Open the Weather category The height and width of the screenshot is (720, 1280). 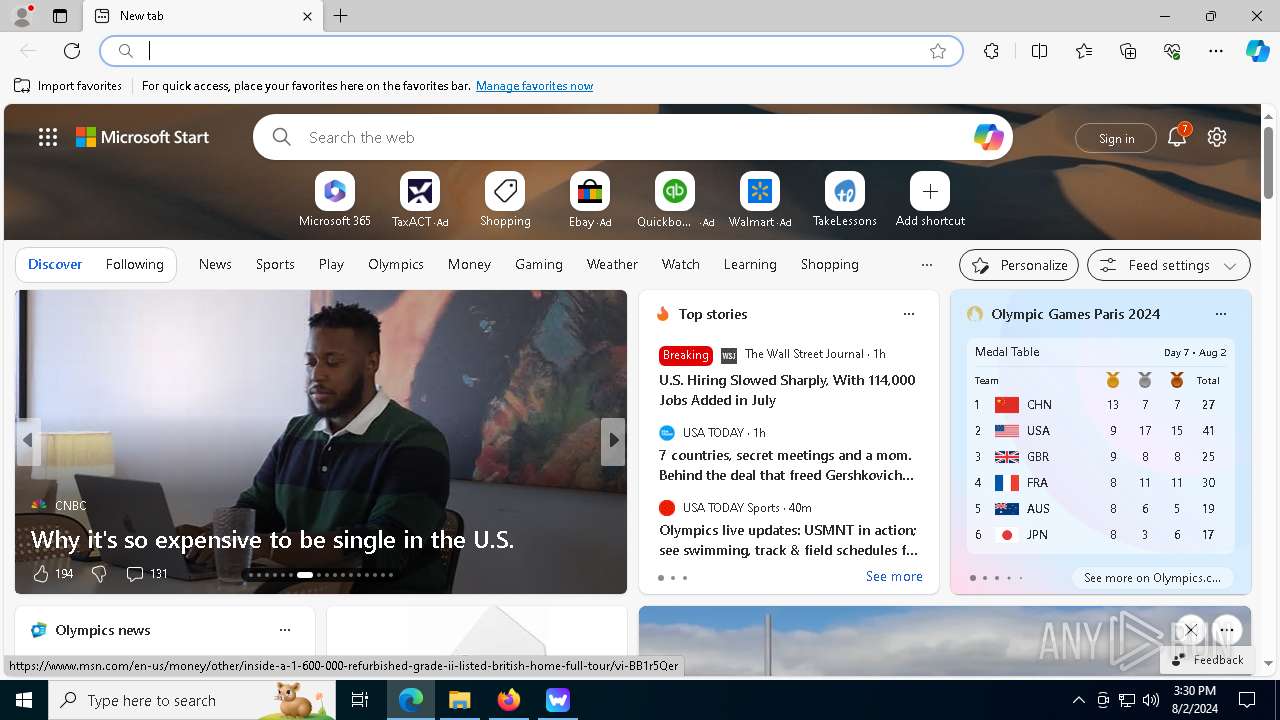click(x=612, y=265)
